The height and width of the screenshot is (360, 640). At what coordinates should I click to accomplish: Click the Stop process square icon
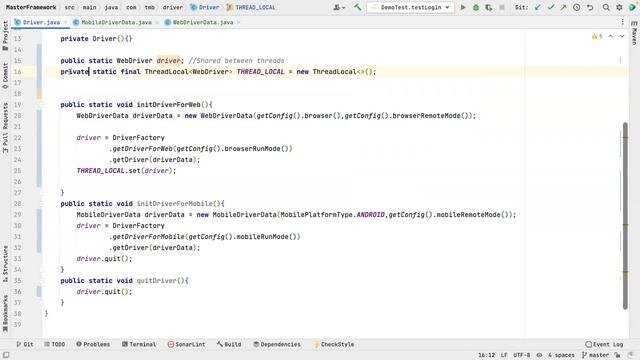(502, 7)
